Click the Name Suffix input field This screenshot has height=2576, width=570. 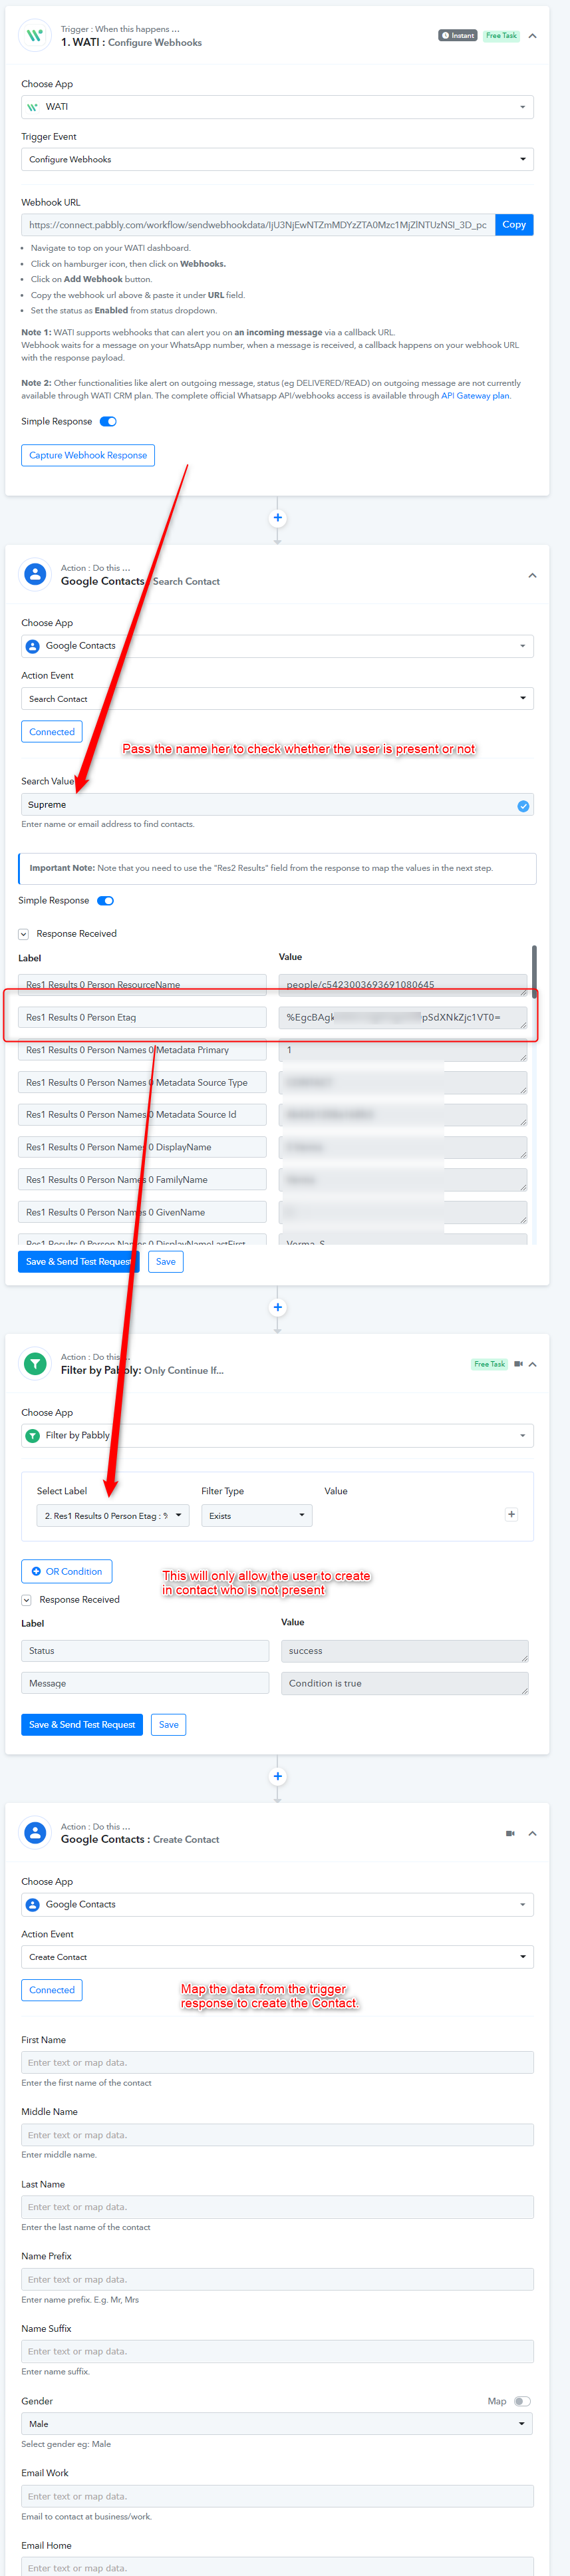click(x=277, y=2352)
